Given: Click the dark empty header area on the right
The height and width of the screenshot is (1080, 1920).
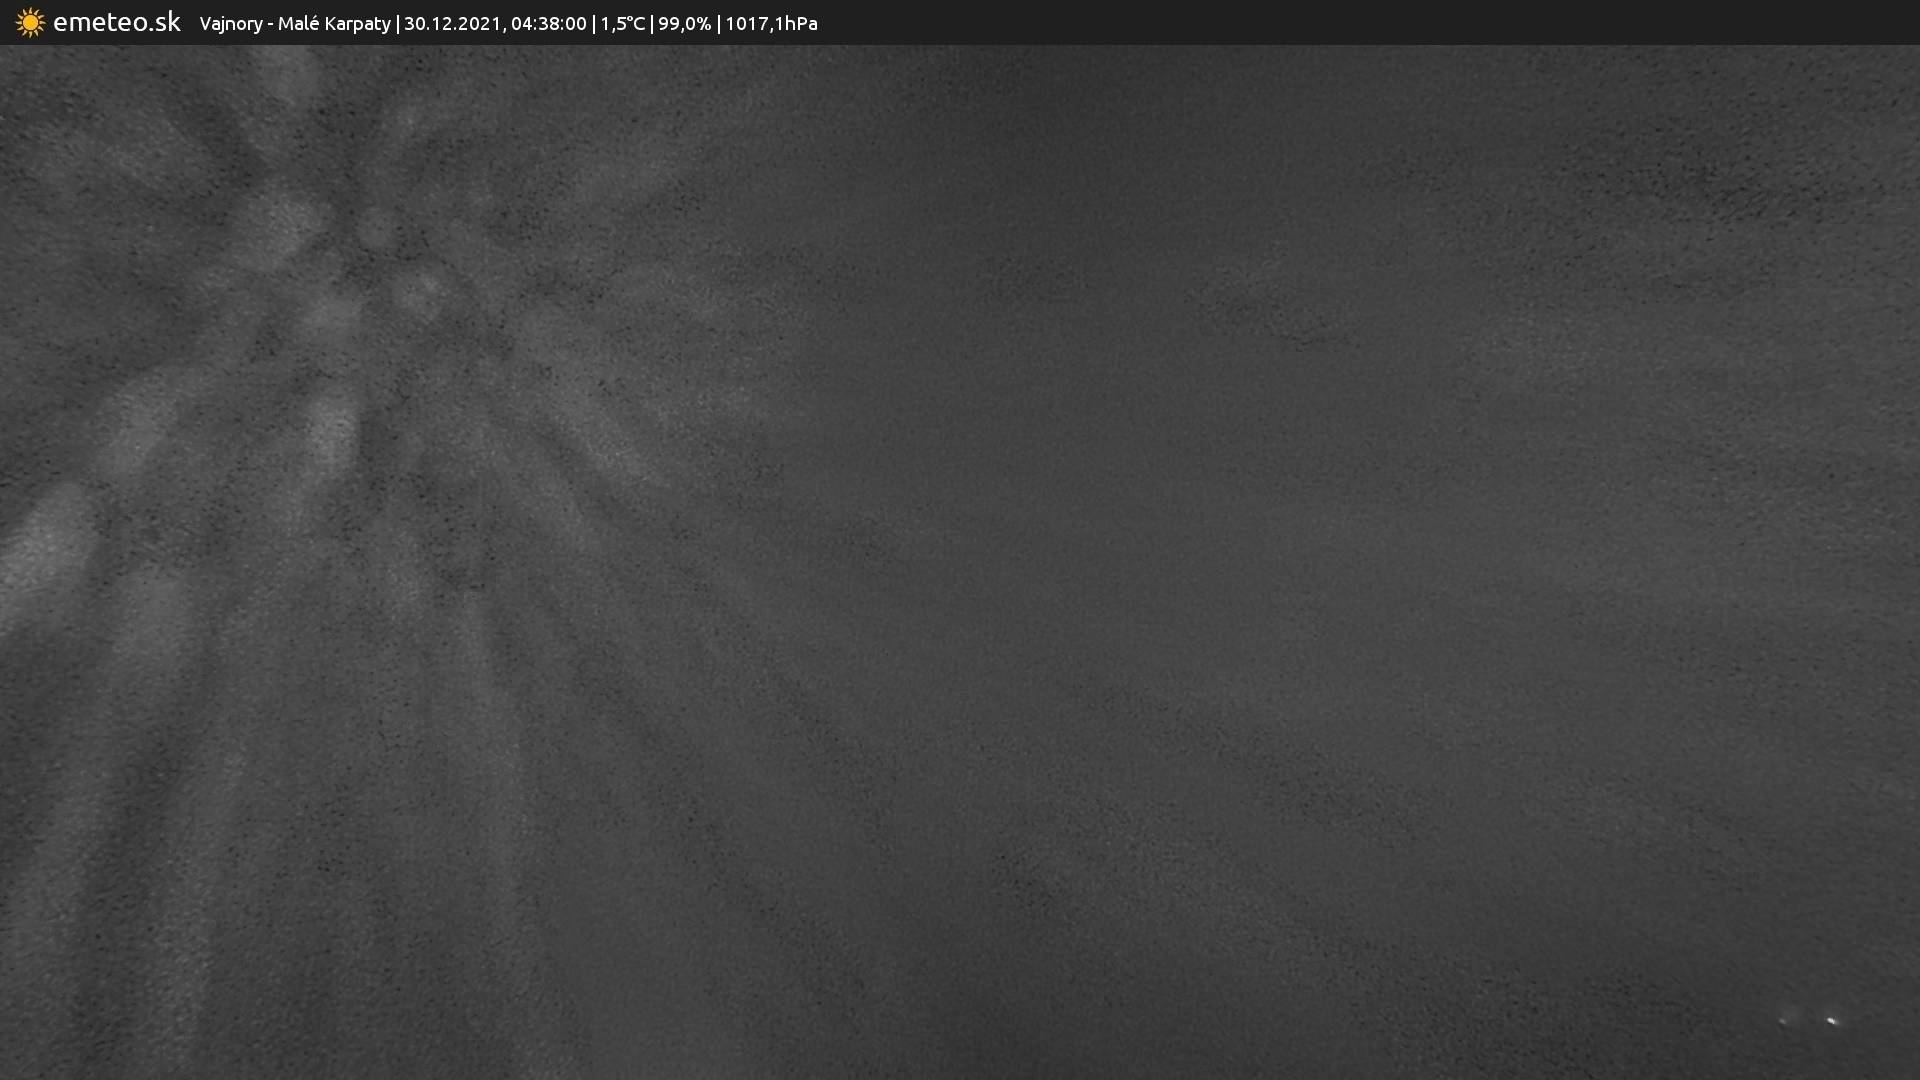Looking at the screenshot, I should pos(1400,22).
